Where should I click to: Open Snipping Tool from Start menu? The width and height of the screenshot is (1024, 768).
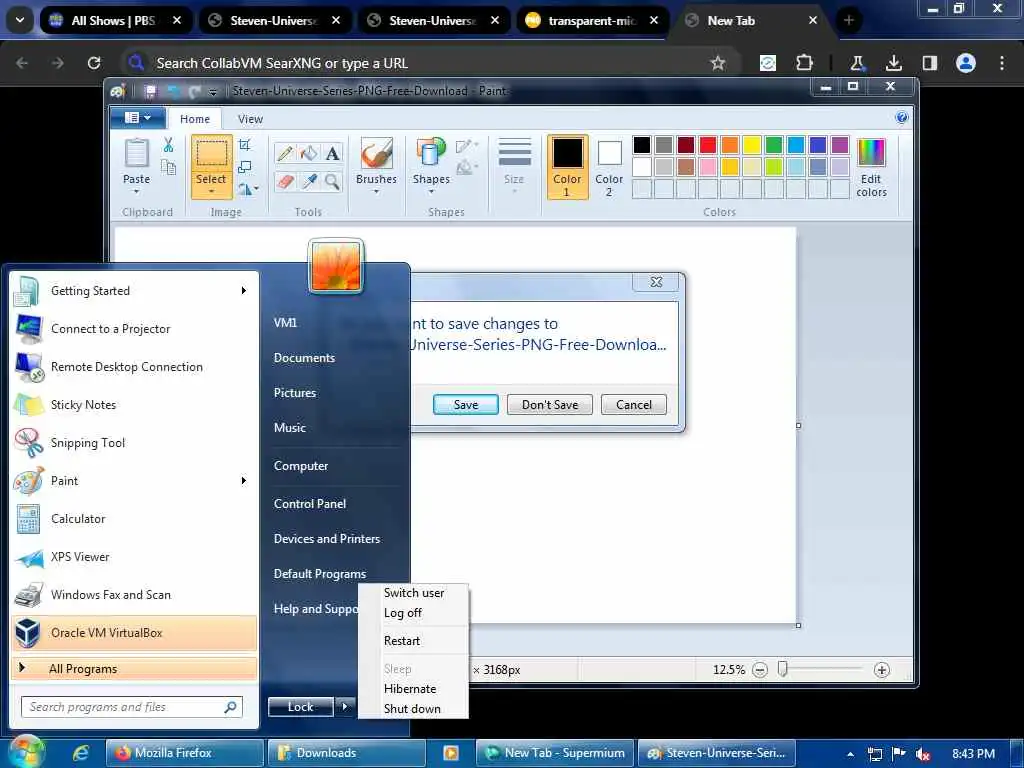coord(135,443)
